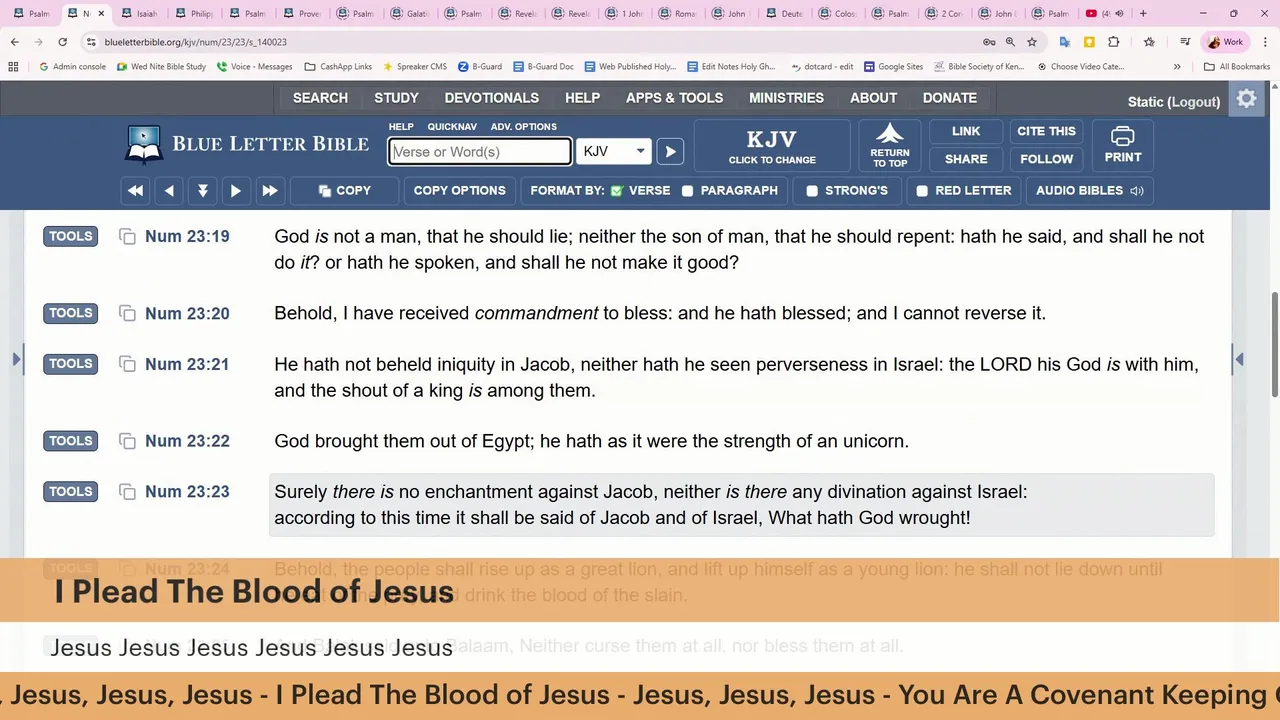This screenshot has height=720, width=1280.
Task: Open TOOLS for Num 23:22
Action: (70, 442)
